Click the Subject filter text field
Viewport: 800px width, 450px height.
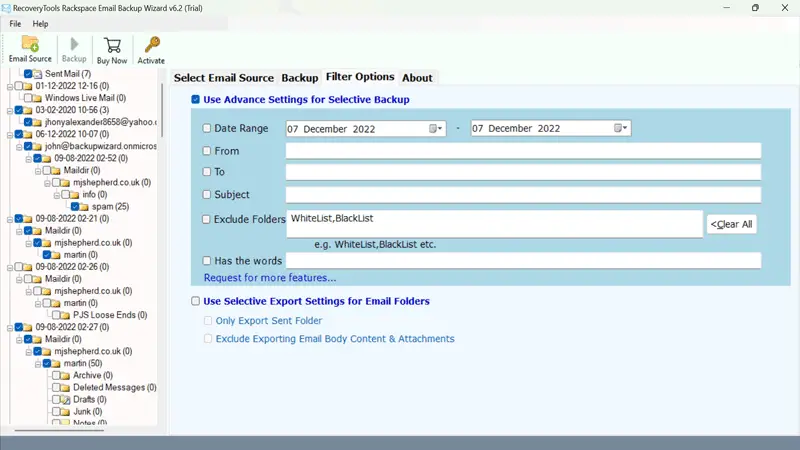click(x=523, y=195)
